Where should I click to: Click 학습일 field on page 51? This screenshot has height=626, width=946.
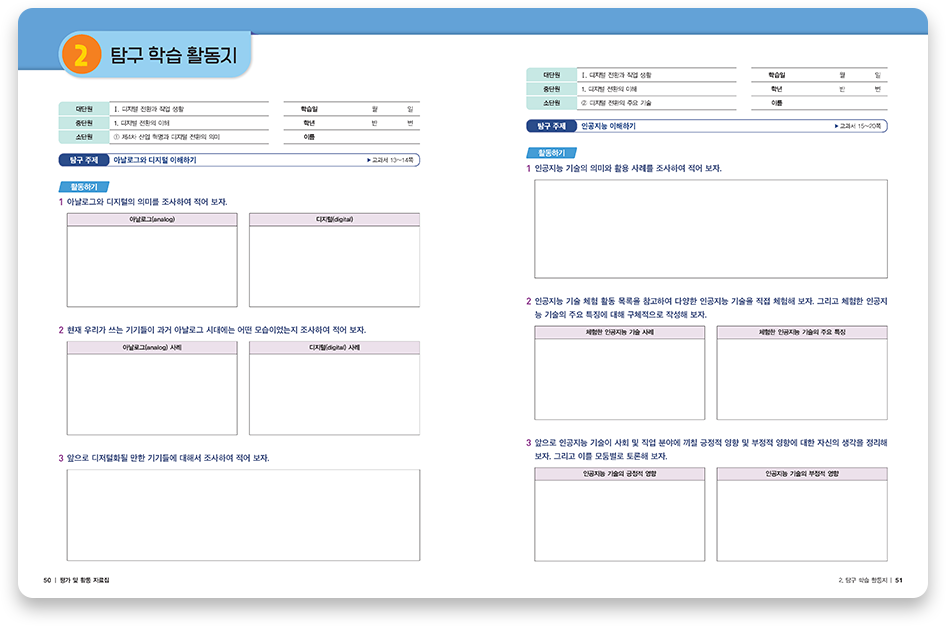(x=819, y=75)
